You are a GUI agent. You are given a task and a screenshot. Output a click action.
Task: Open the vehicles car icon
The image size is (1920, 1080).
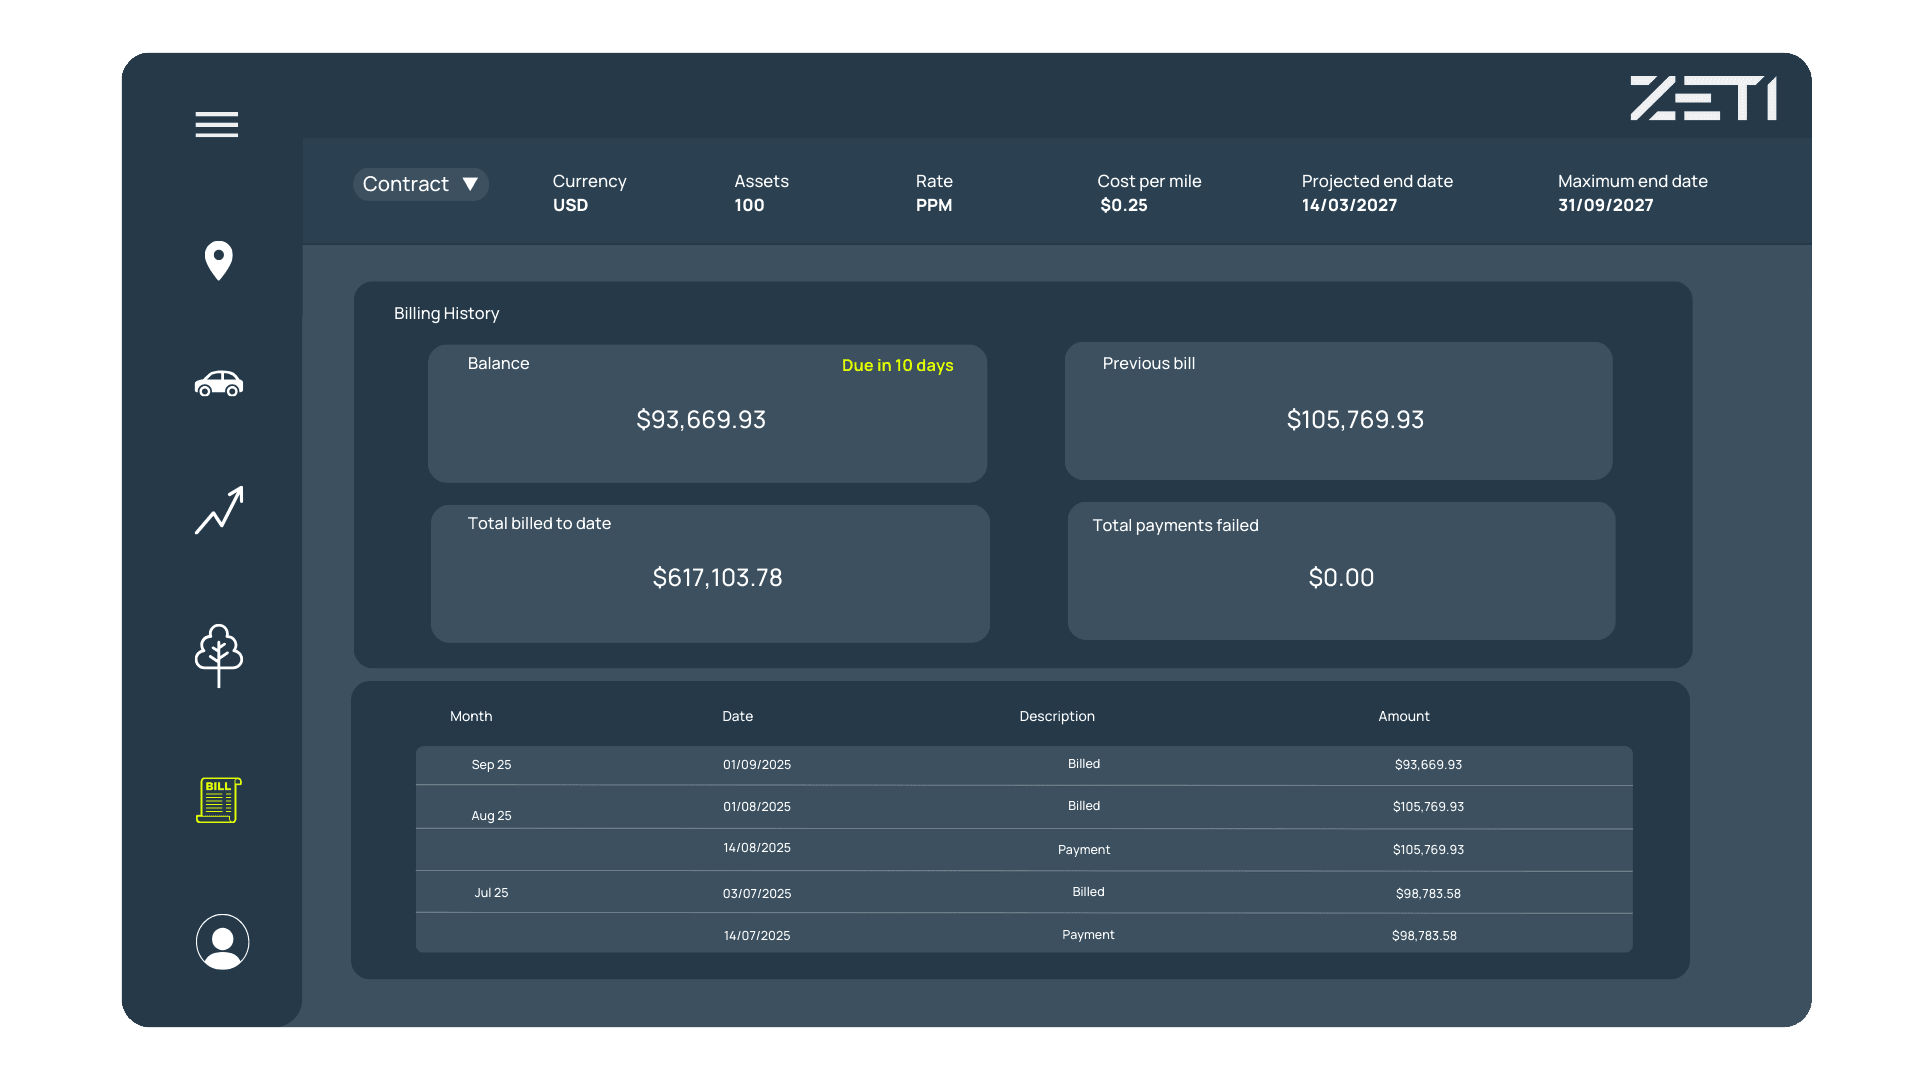pyautogui.click(x=218, y=383)
